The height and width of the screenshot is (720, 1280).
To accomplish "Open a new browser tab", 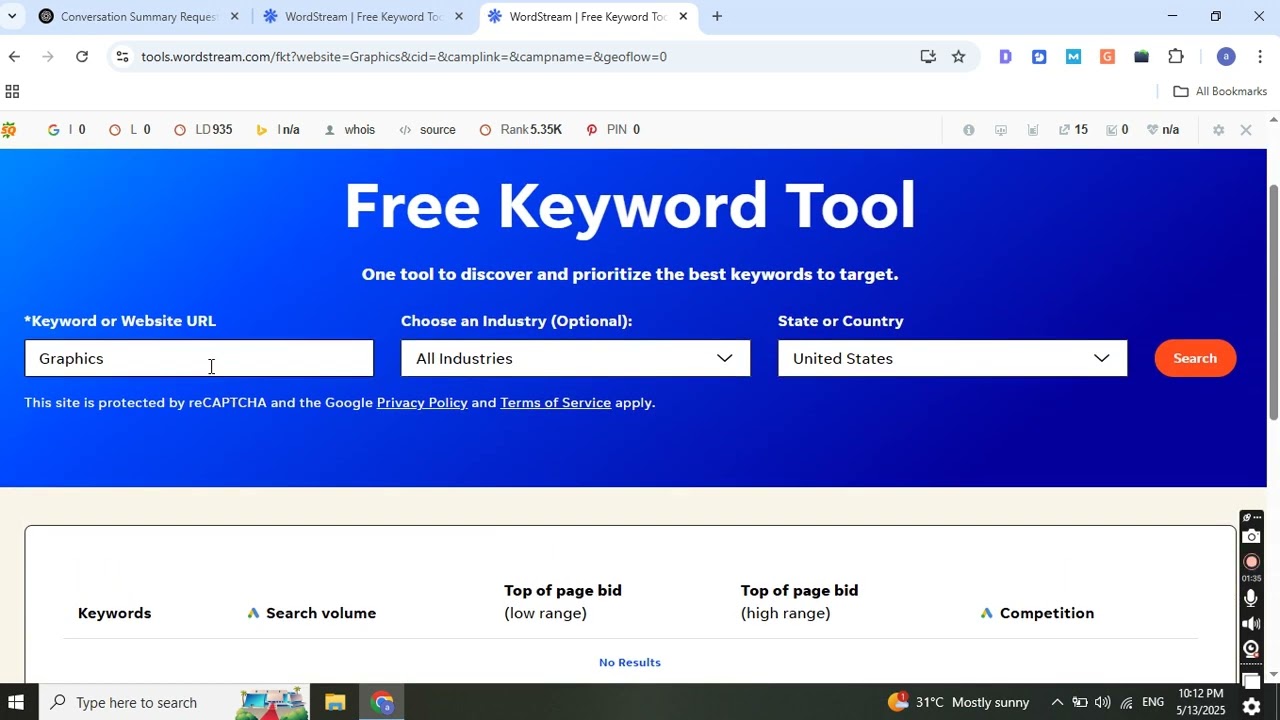I will [x=717, y=17].
